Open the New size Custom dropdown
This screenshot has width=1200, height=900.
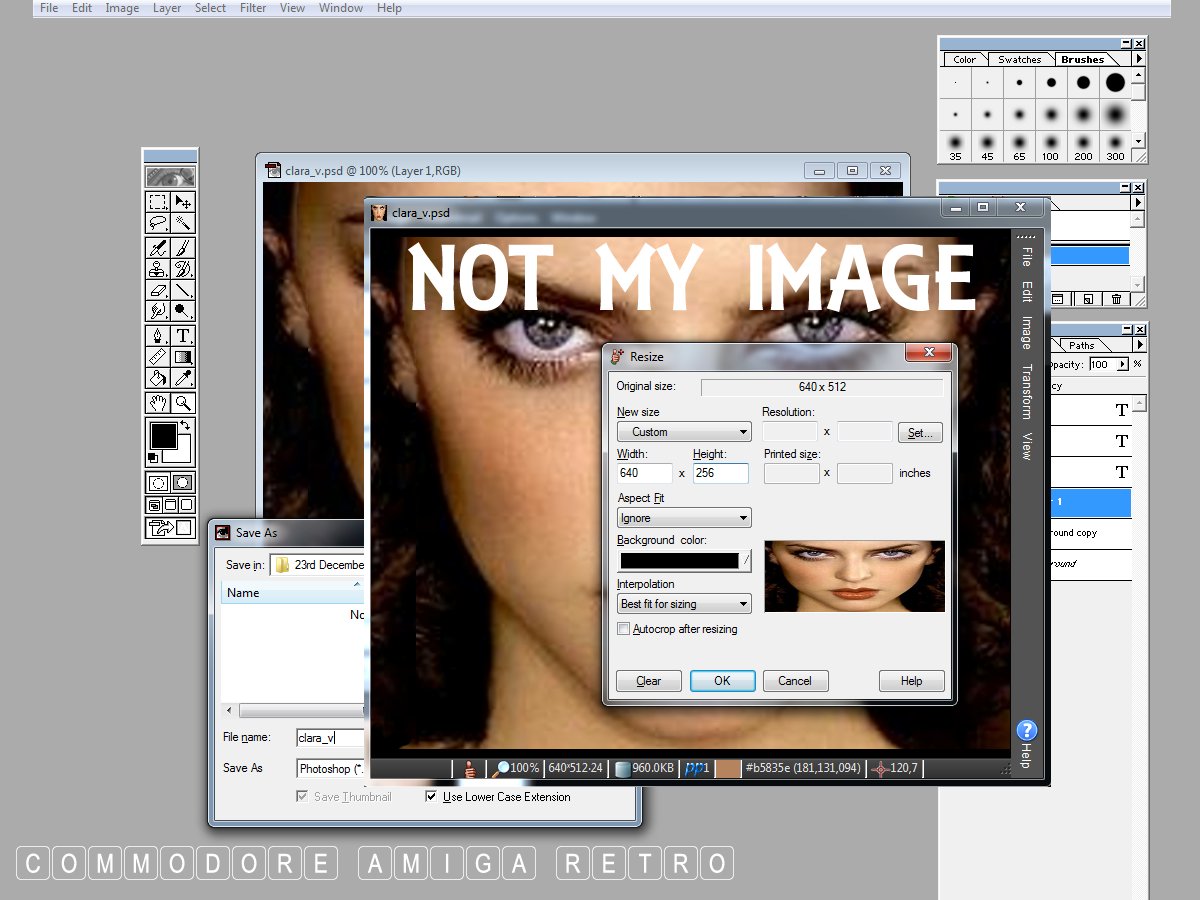click(684, 432)
